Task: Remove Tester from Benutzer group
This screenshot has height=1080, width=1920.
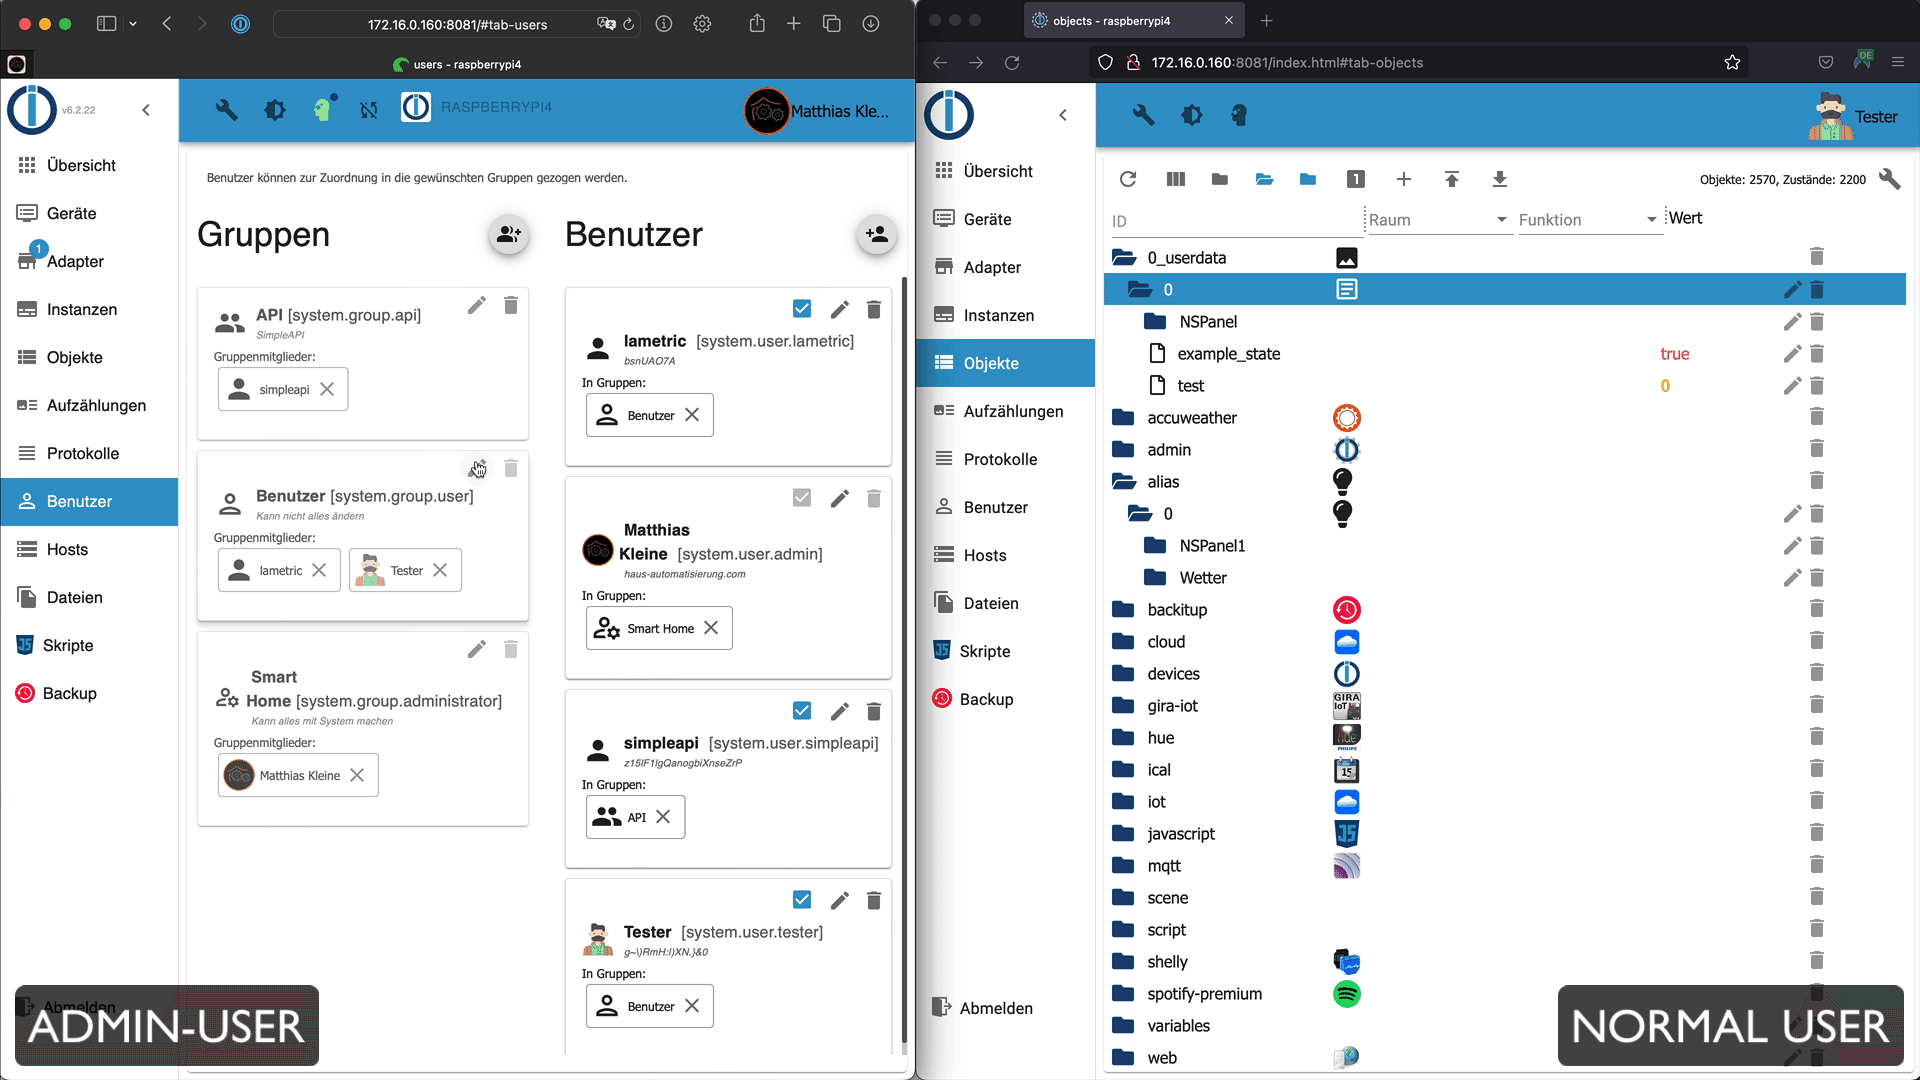Action: pyautogui.click(x=440, y=570)
